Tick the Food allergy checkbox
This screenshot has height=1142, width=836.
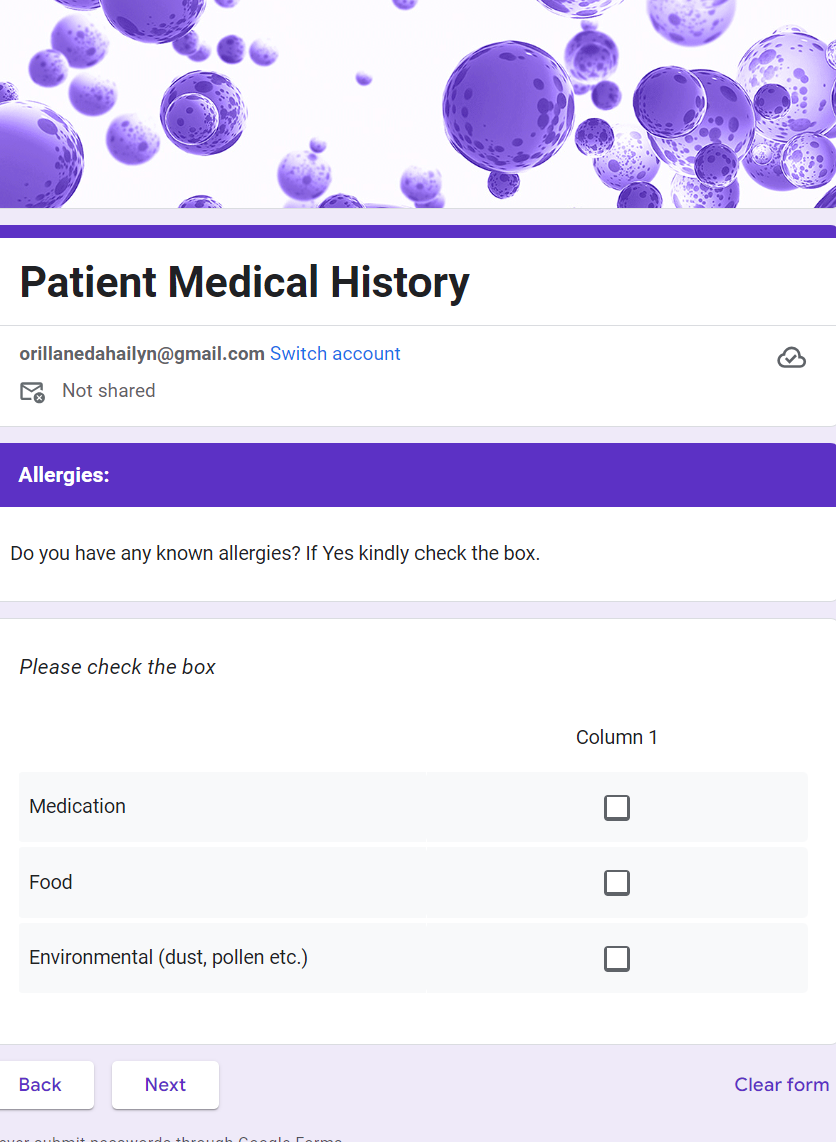[x=617, y=883]
